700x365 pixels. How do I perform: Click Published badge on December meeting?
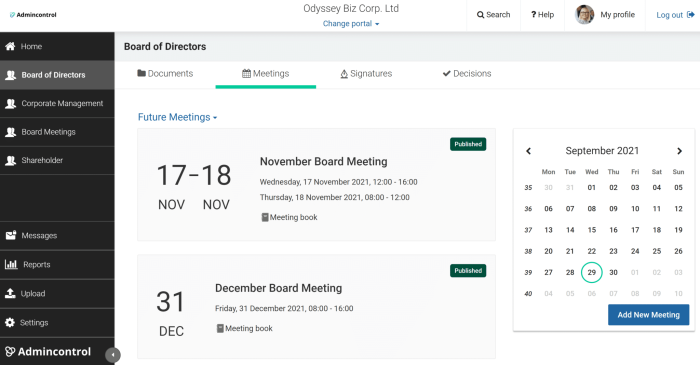pos(468,270)
